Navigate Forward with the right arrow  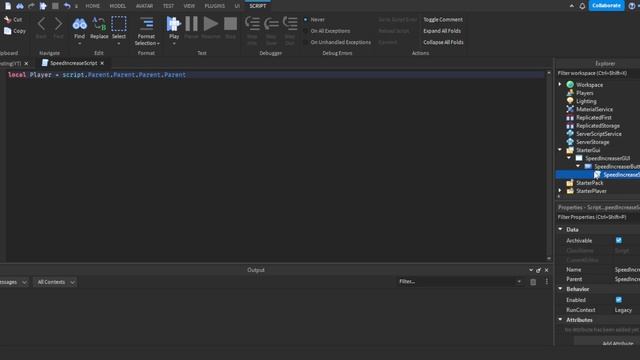[58, 24]
